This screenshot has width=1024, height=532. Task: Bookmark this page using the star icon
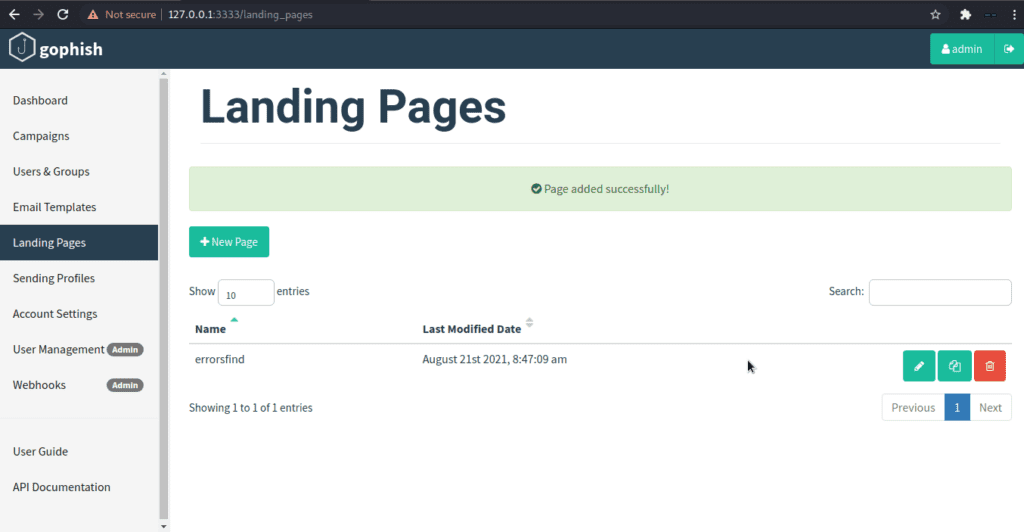click(935, 15)
